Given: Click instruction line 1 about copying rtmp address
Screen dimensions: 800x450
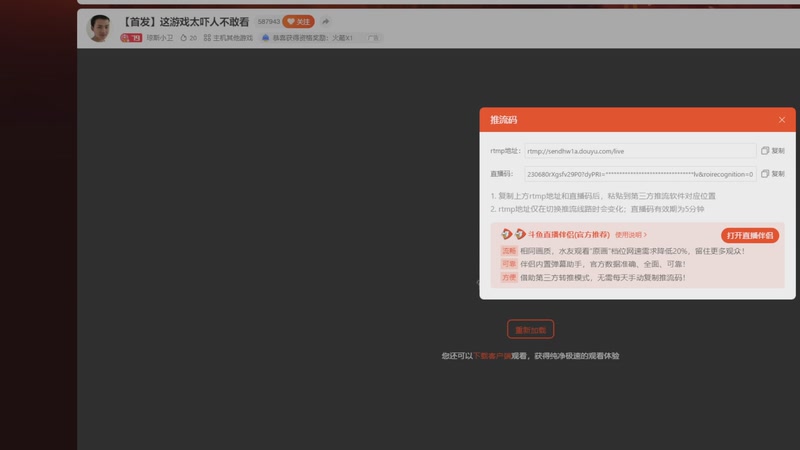Looking at the screenshot, I should pyautogui.click(x=603, y=196).
